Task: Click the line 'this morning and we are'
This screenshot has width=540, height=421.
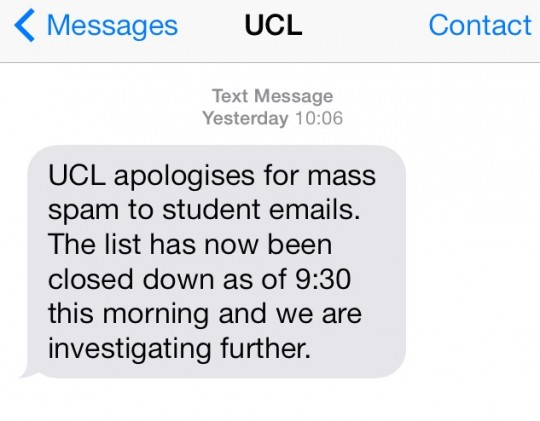Action: tap(205, 316)
